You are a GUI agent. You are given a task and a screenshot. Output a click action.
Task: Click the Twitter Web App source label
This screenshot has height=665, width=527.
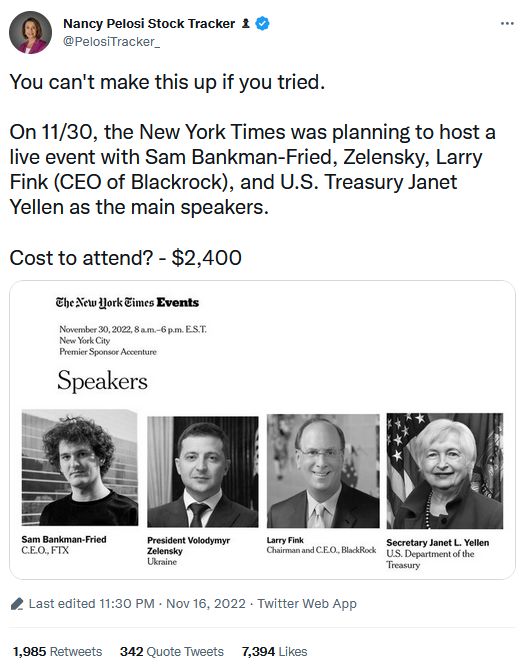(307, 604)
